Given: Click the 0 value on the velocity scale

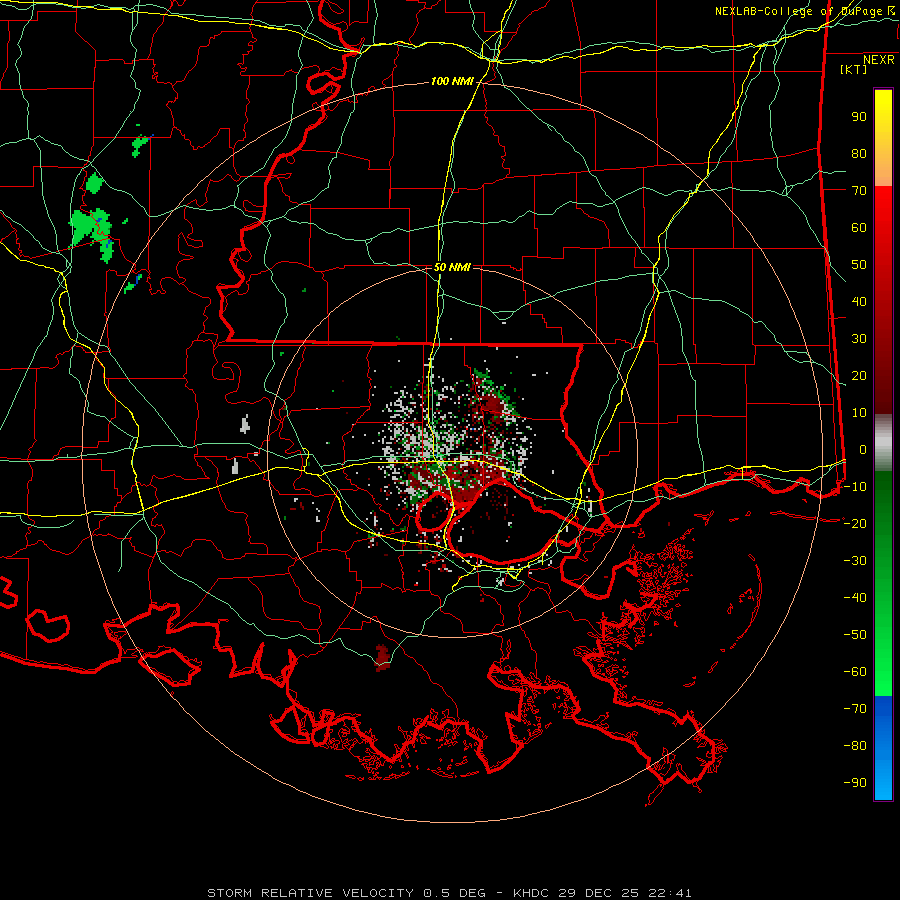Looking at the screenshot, I should pyautogui.click(x=863, y=449).
